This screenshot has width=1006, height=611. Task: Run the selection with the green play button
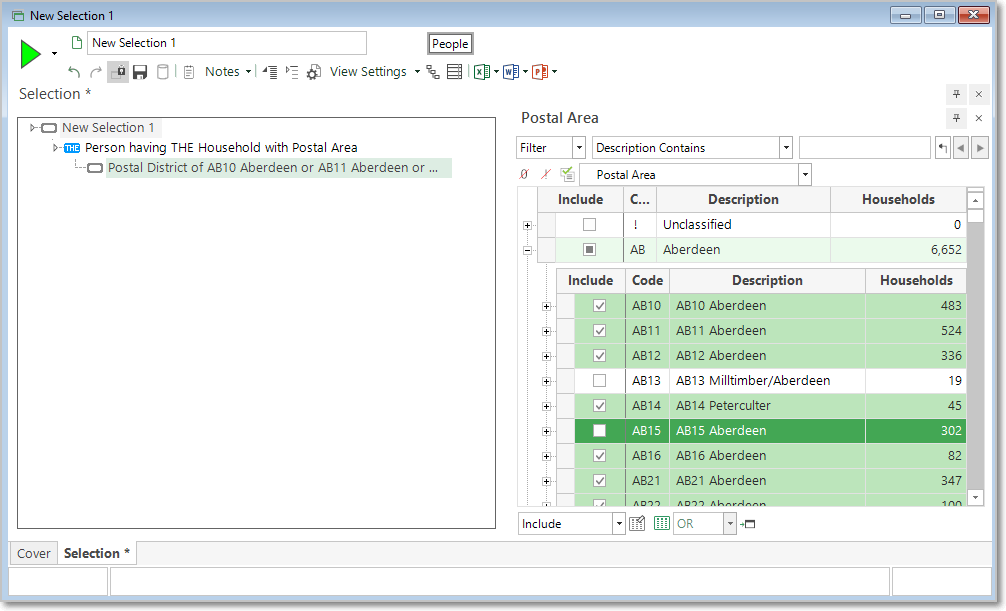click(30, 54)
